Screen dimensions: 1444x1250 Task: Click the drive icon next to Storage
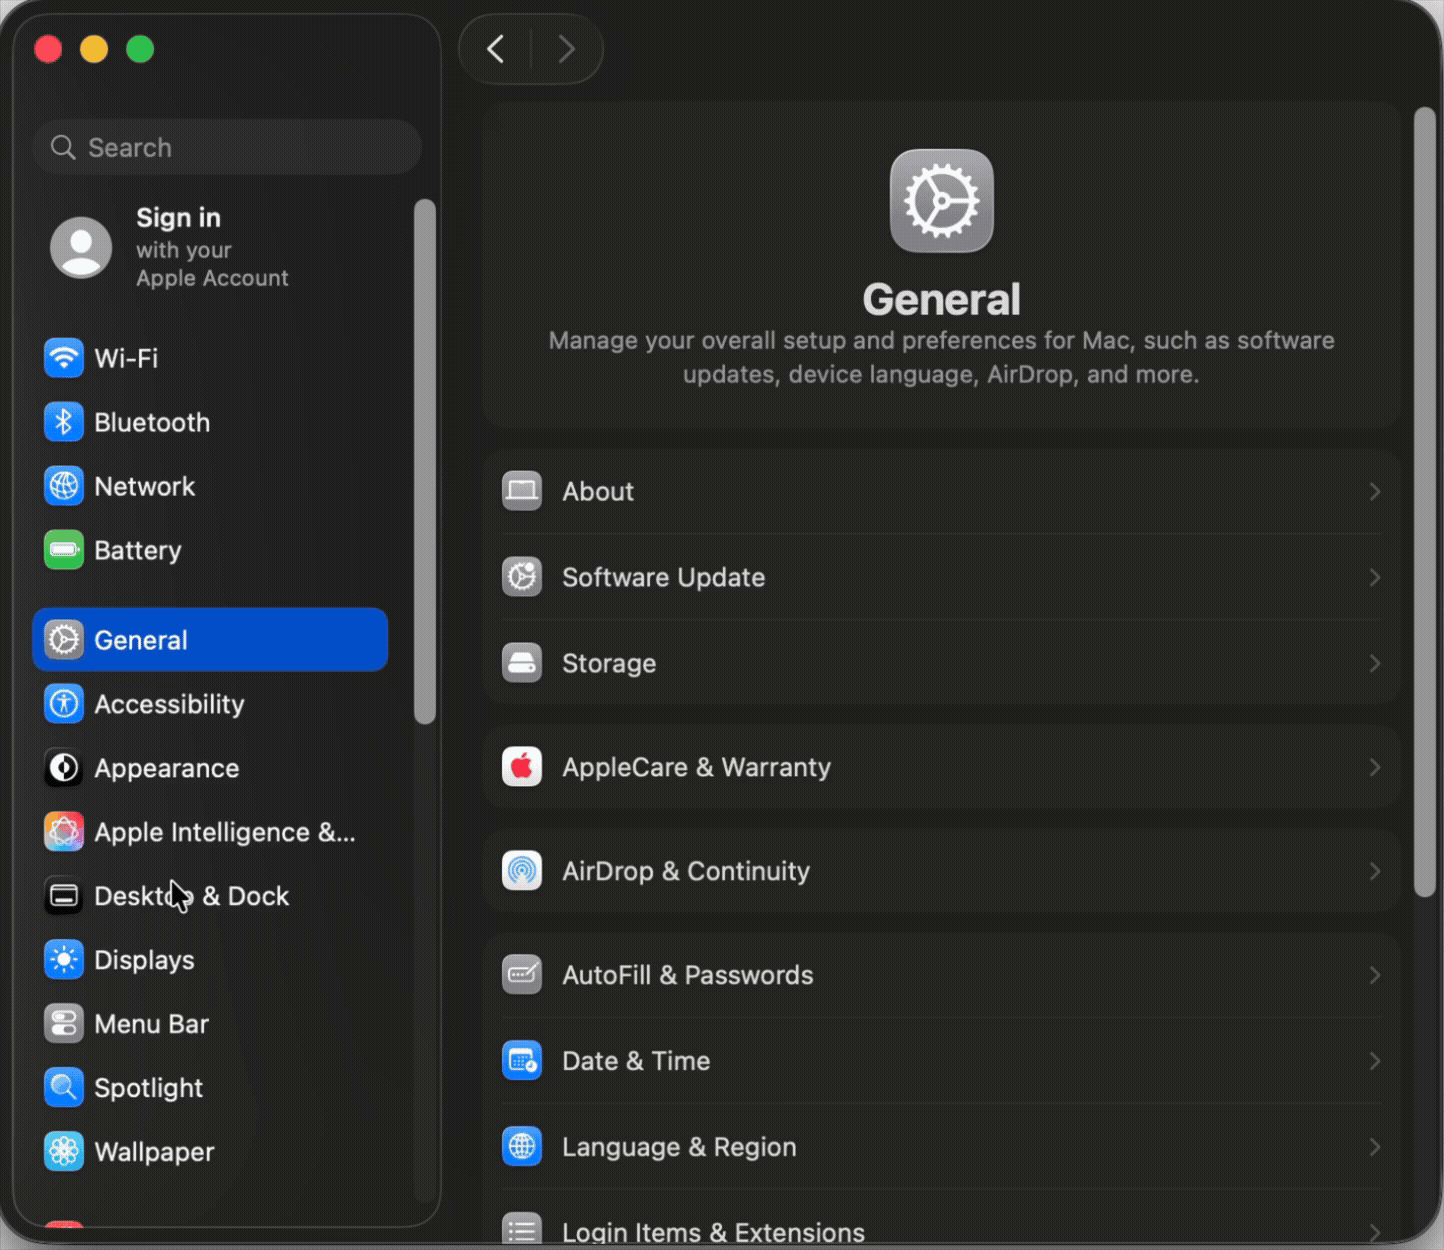pos(522,663)
